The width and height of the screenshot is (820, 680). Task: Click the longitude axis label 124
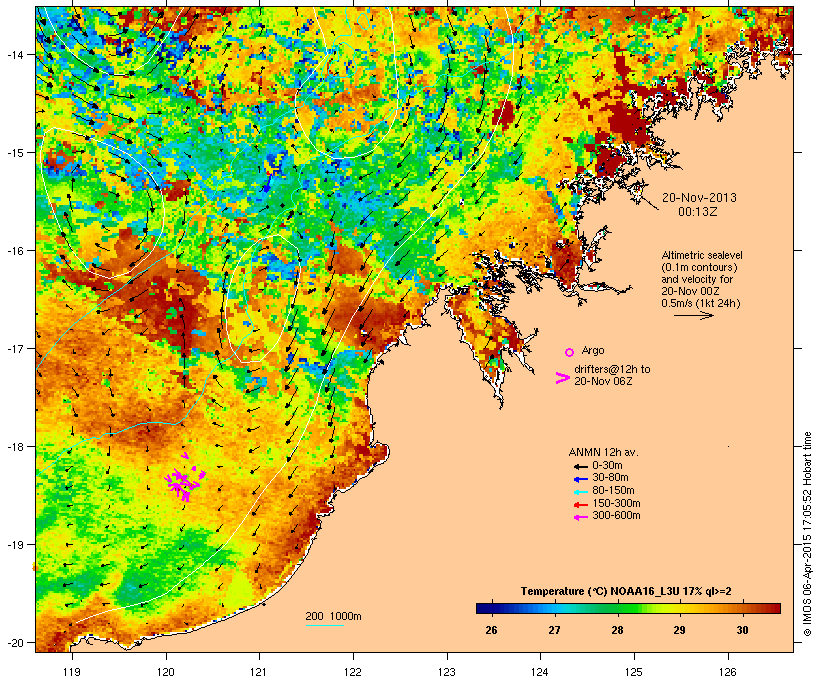pyautogui.click(x=540, y=672)
